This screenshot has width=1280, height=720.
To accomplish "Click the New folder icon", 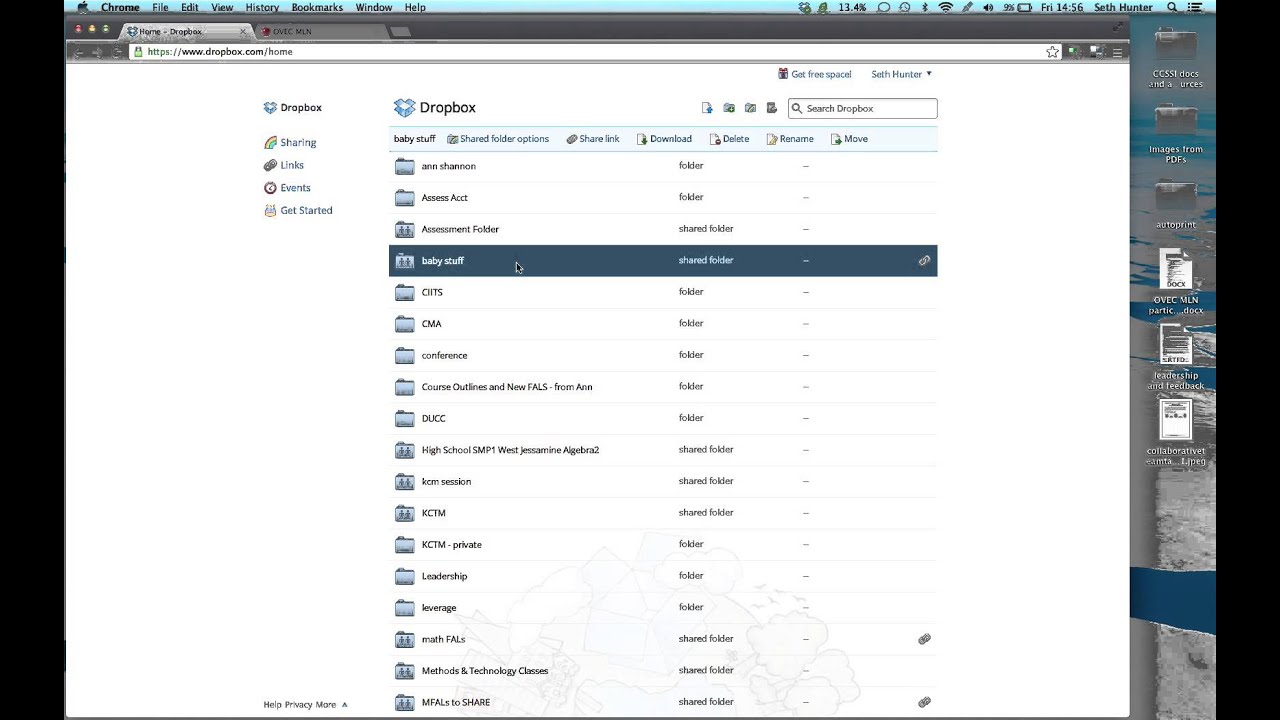I will click(729, 108).
